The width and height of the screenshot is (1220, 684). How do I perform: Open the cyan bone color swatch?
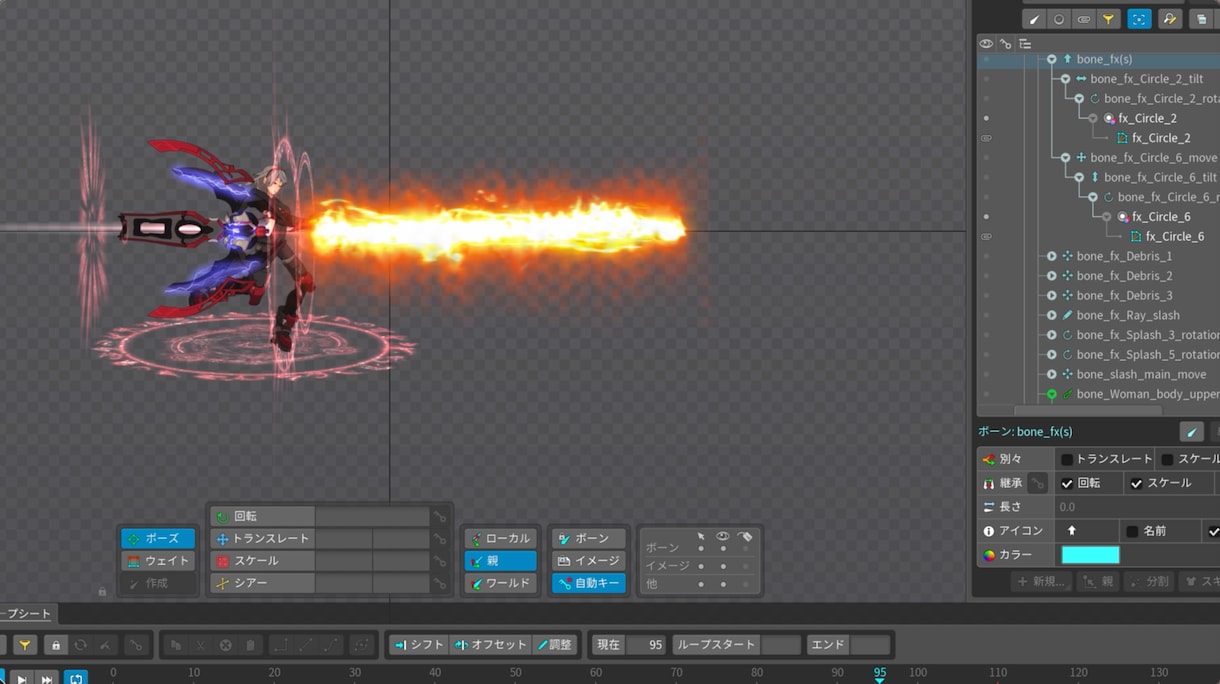coord(1090,555)
